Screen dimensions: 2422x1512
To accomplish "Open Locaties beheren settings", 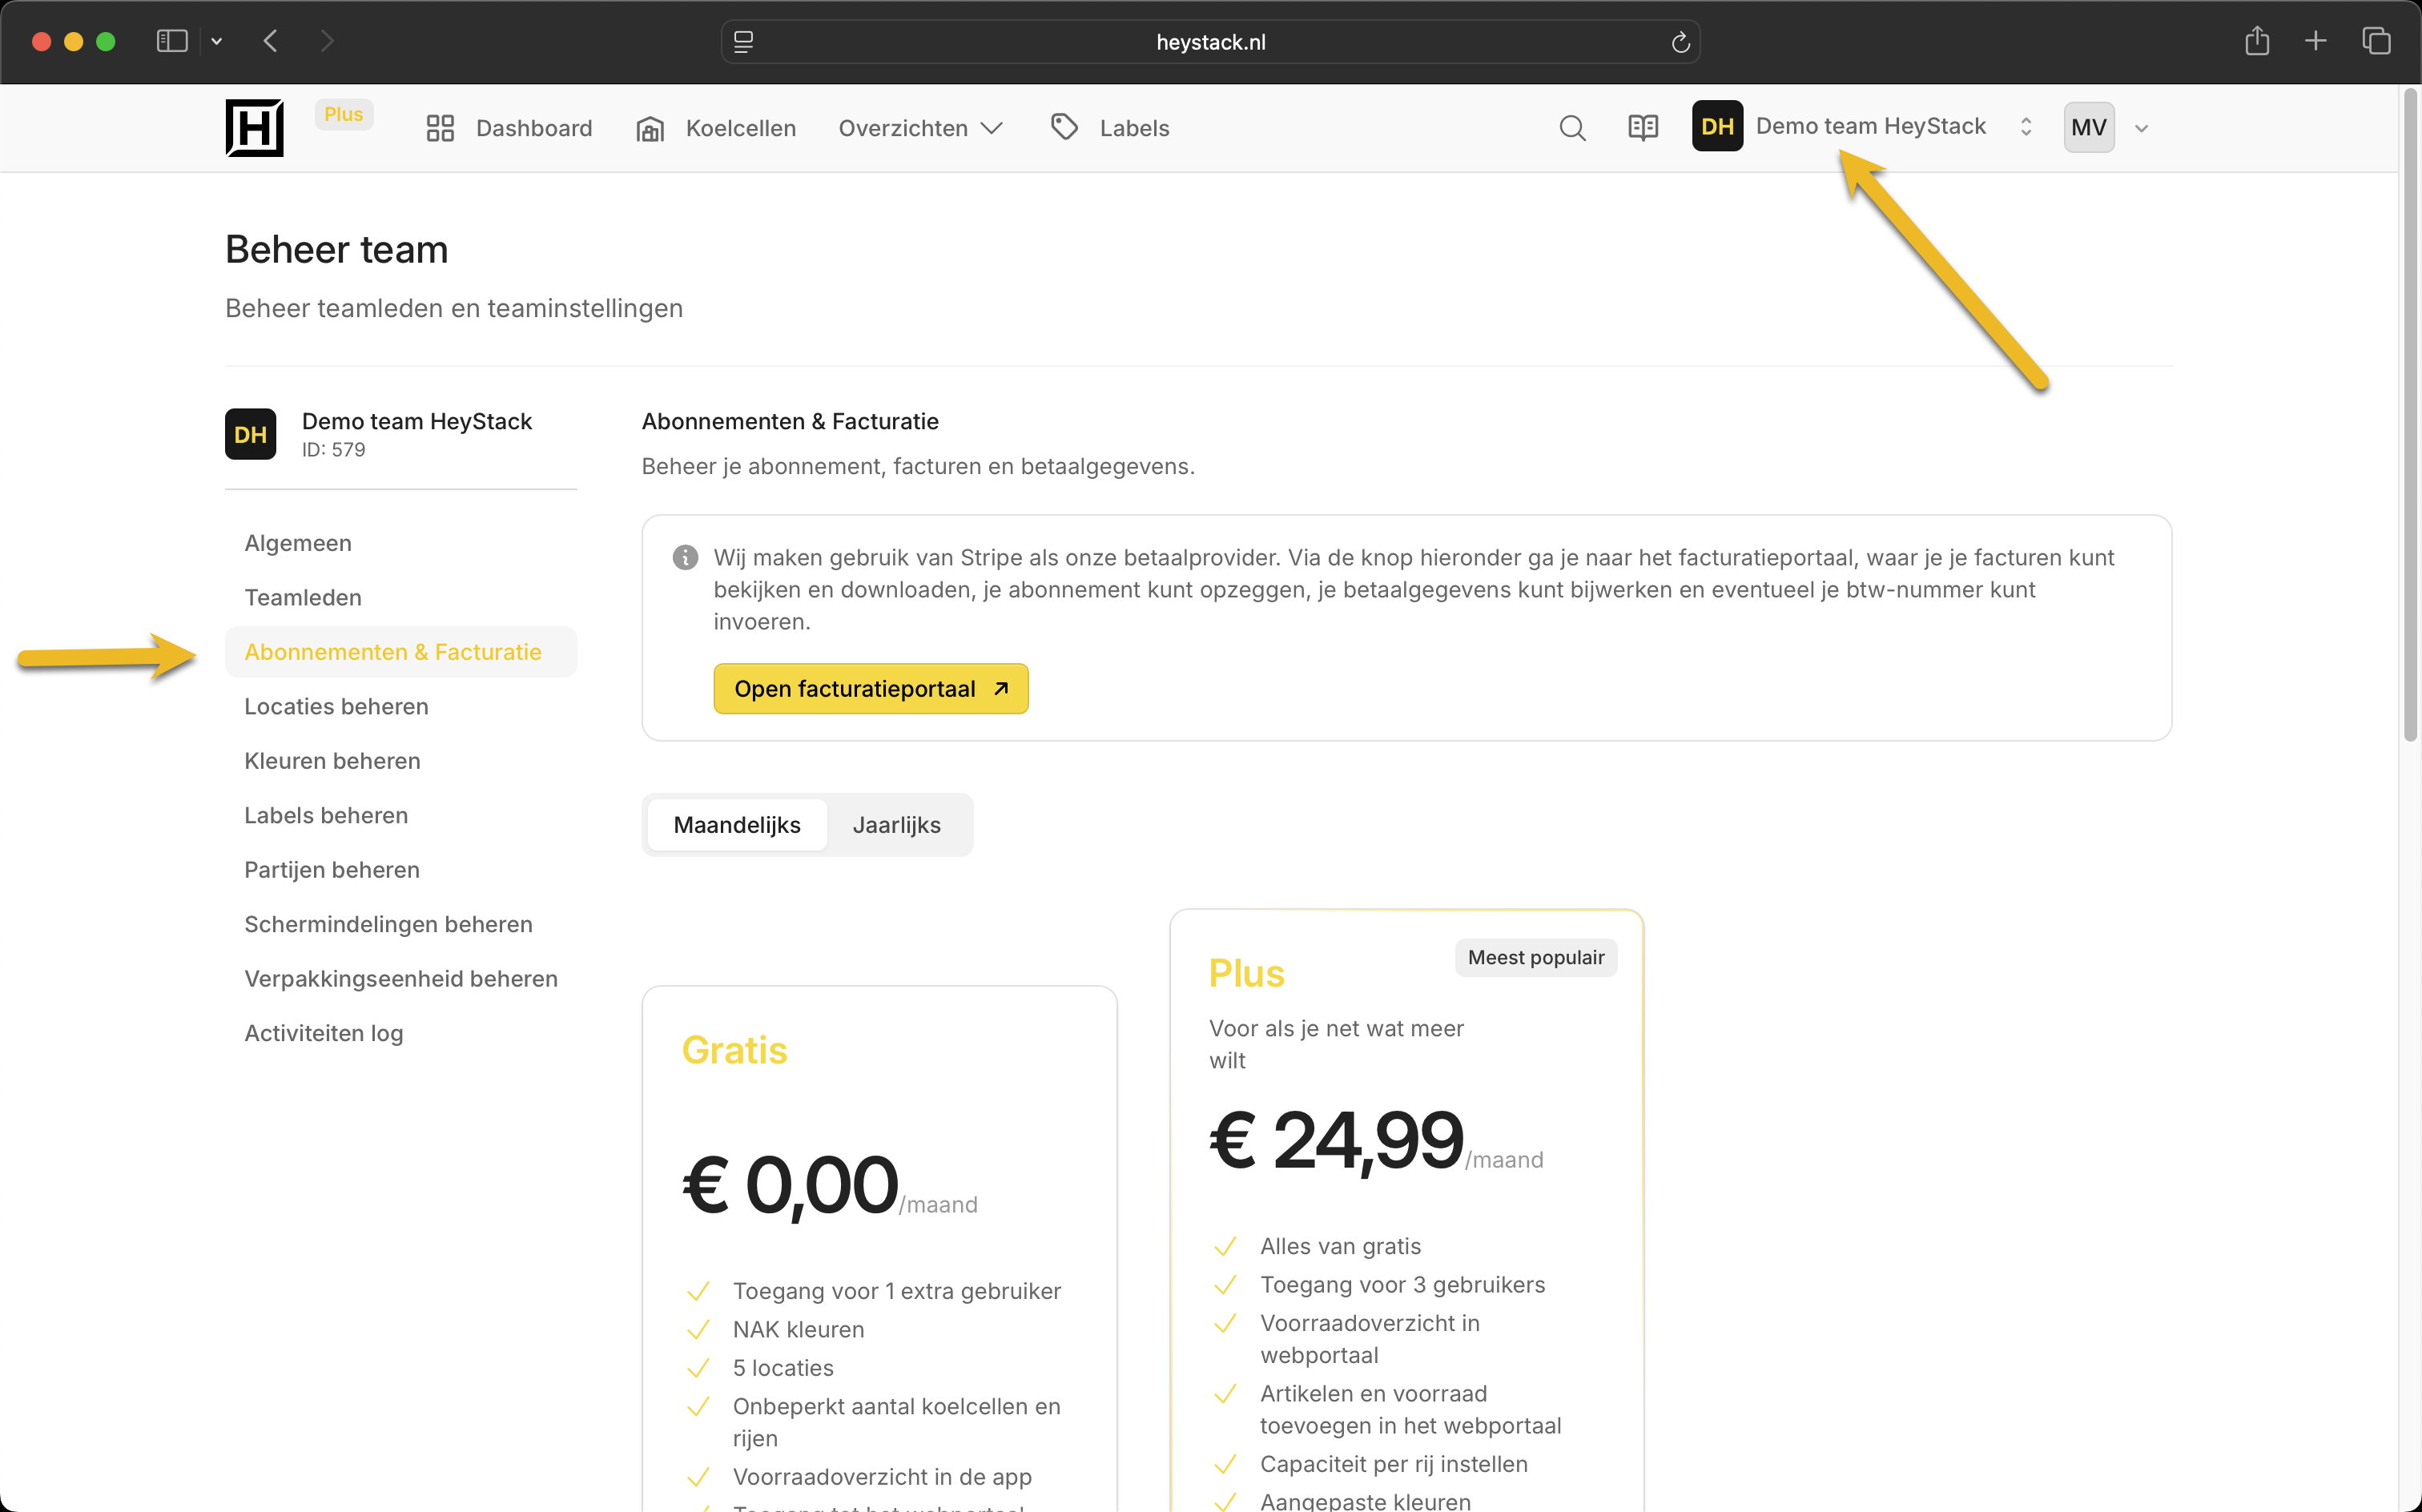I will click(x=336, y=706).
